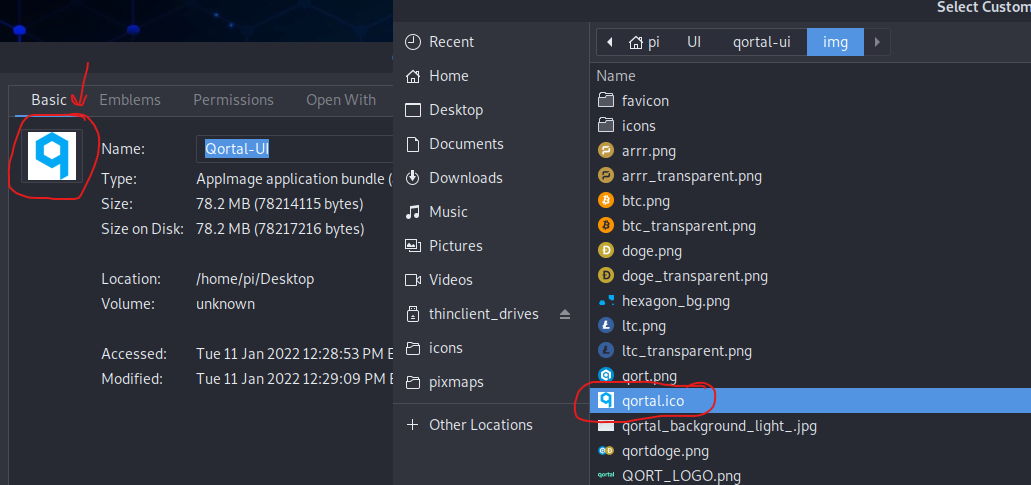The width and height of the screenshot is (1031, 485).
Task: Select hexagon_bg.png file
Action: click(x=810, y=301)
